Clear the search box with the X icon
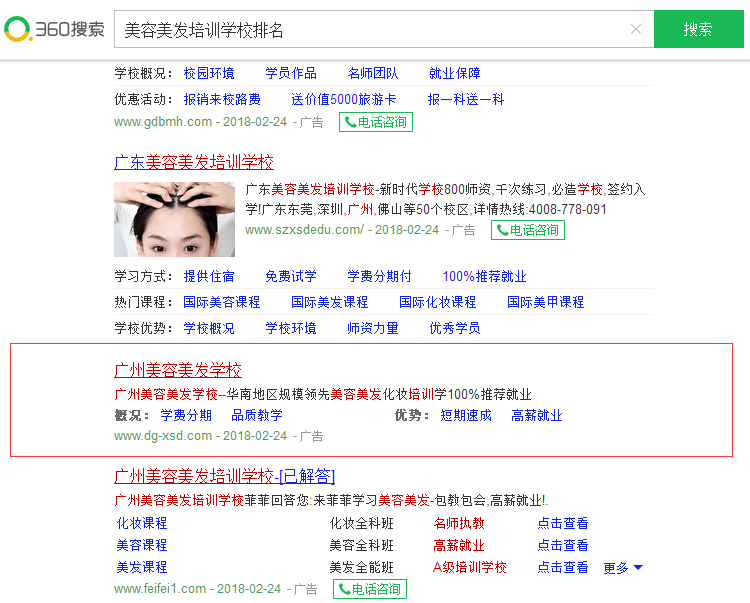The height and width of the screenshot is (603, 750). pyautogui.click(x=636, y=30)
